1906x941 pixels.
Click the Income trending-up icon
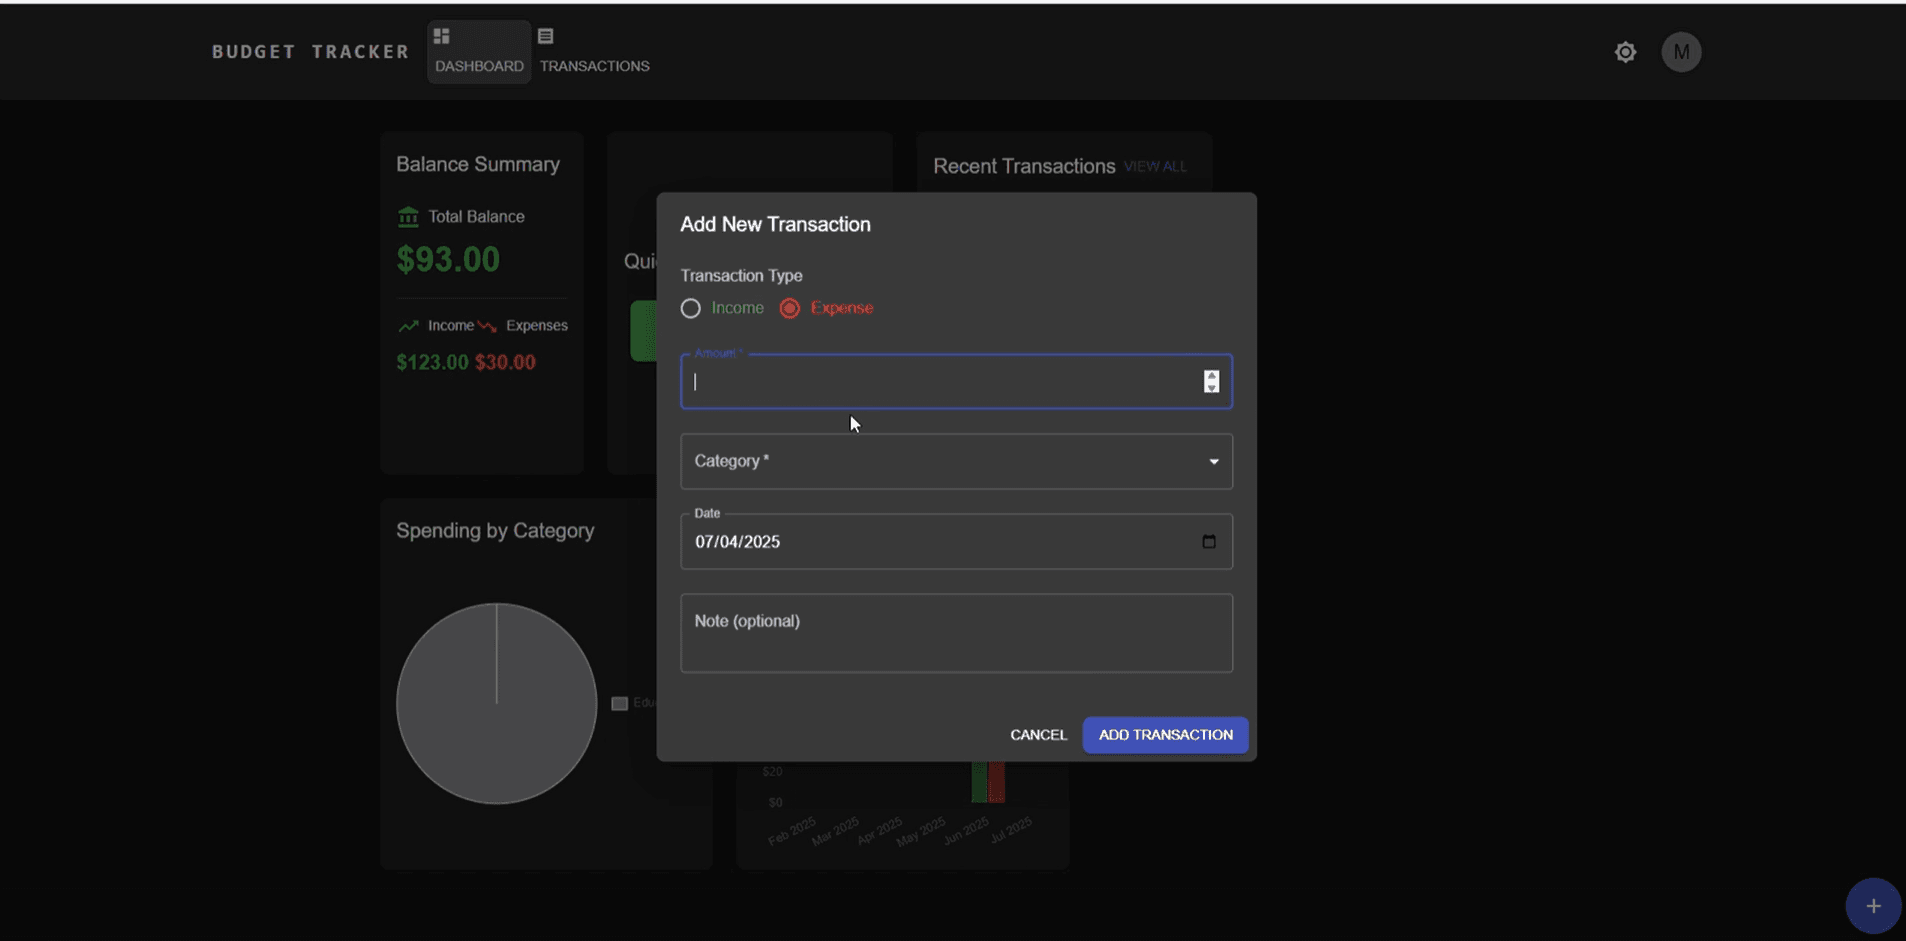(x=408, y=326)
